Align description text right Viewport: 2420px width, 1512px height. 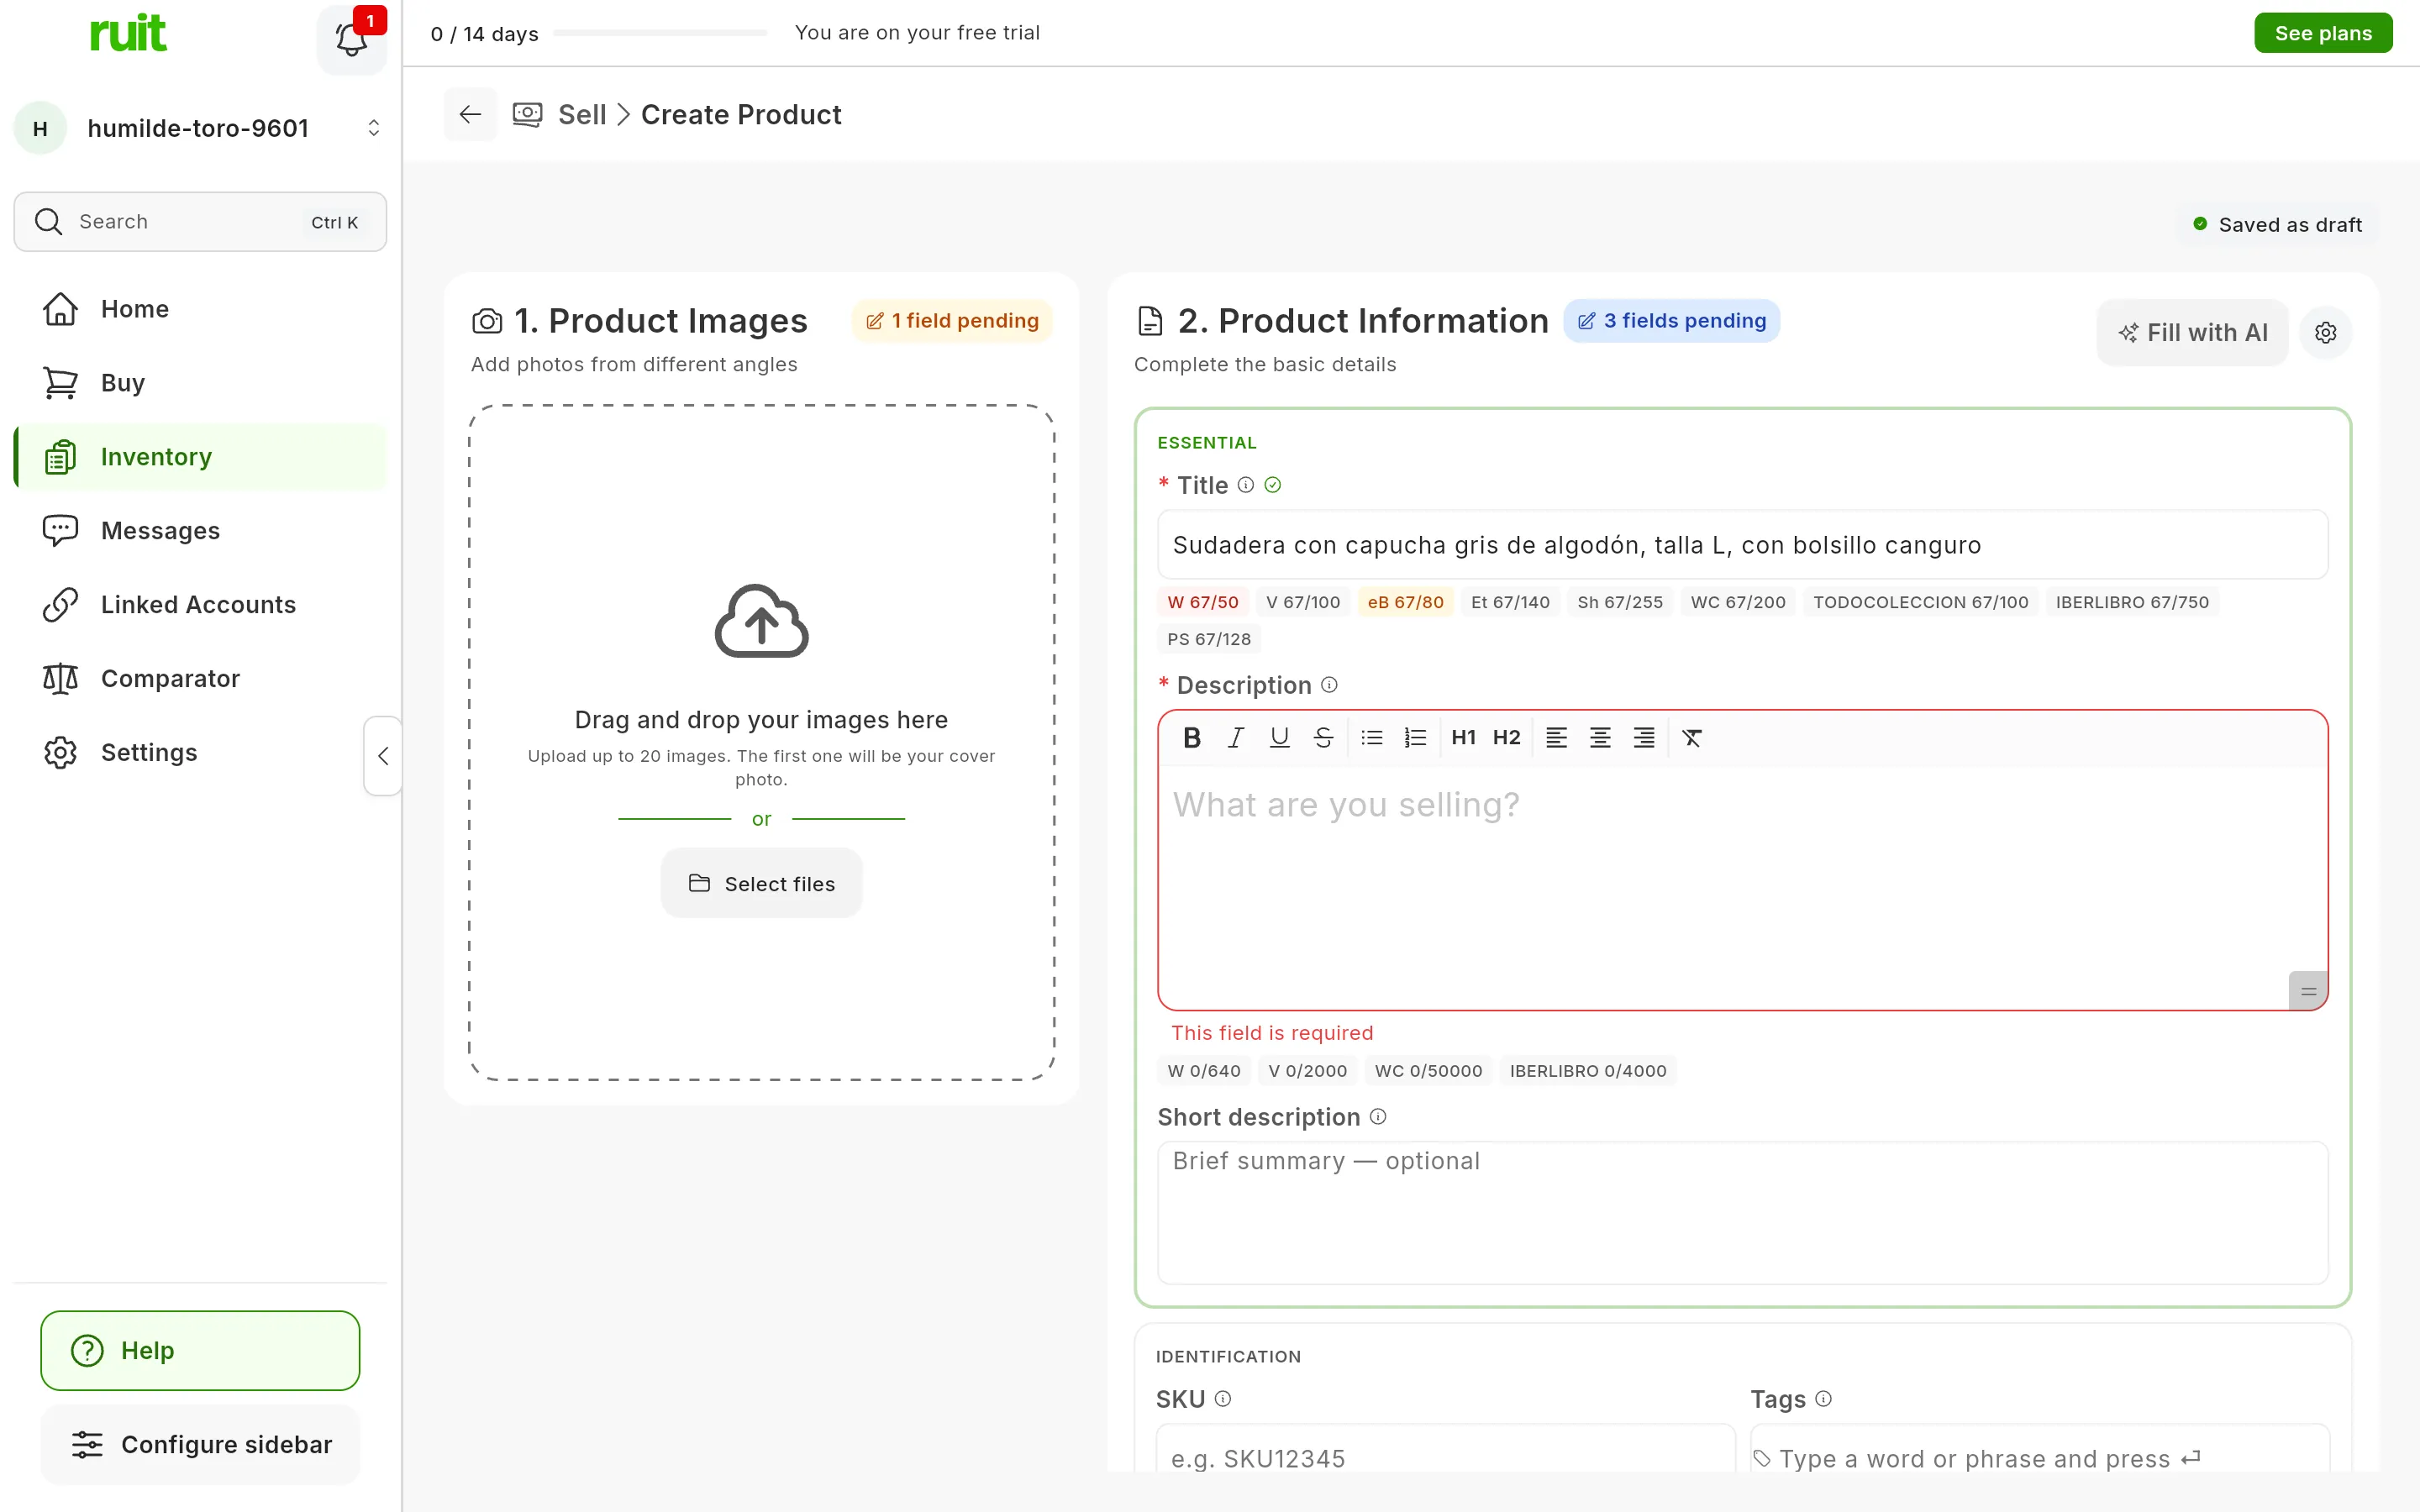click(x=1644, y=738)
